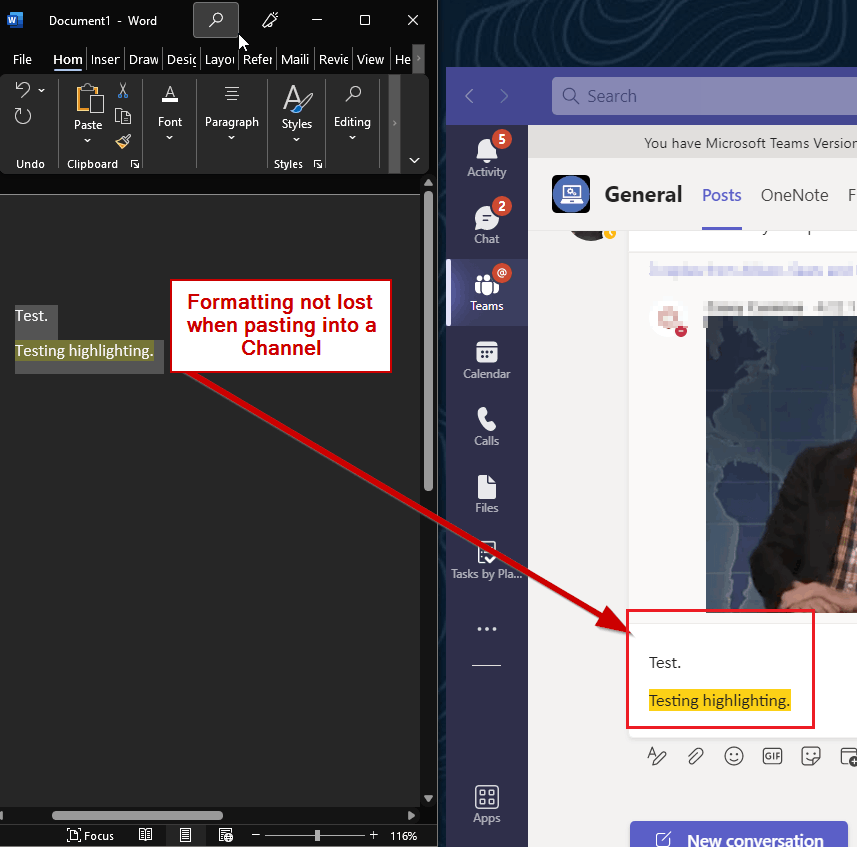Screen dimensions: 857x847
Task: Expand the Editing group dropdown
Action: click(x=352, y=138)
